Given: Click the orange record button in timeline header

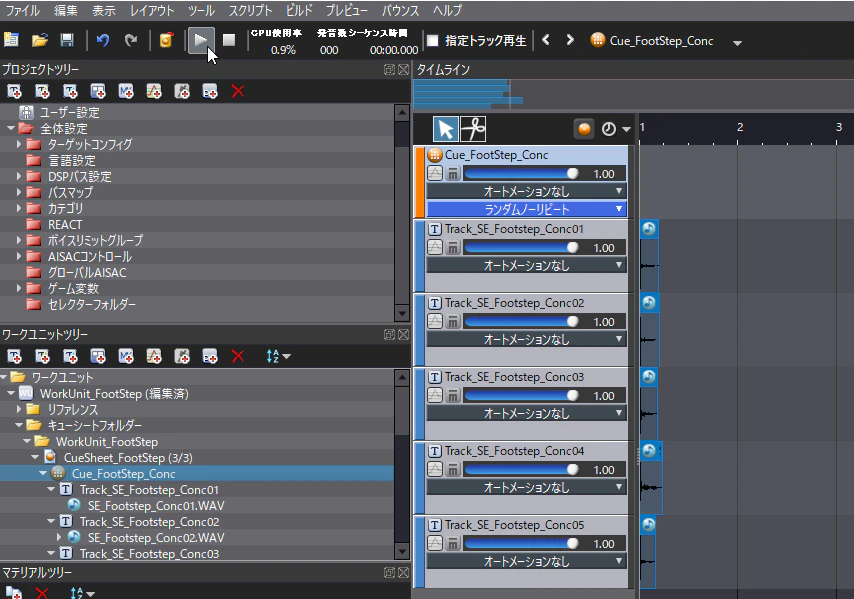Looking at the screenshot, I should pyautogui.click(x=584, y=129).
